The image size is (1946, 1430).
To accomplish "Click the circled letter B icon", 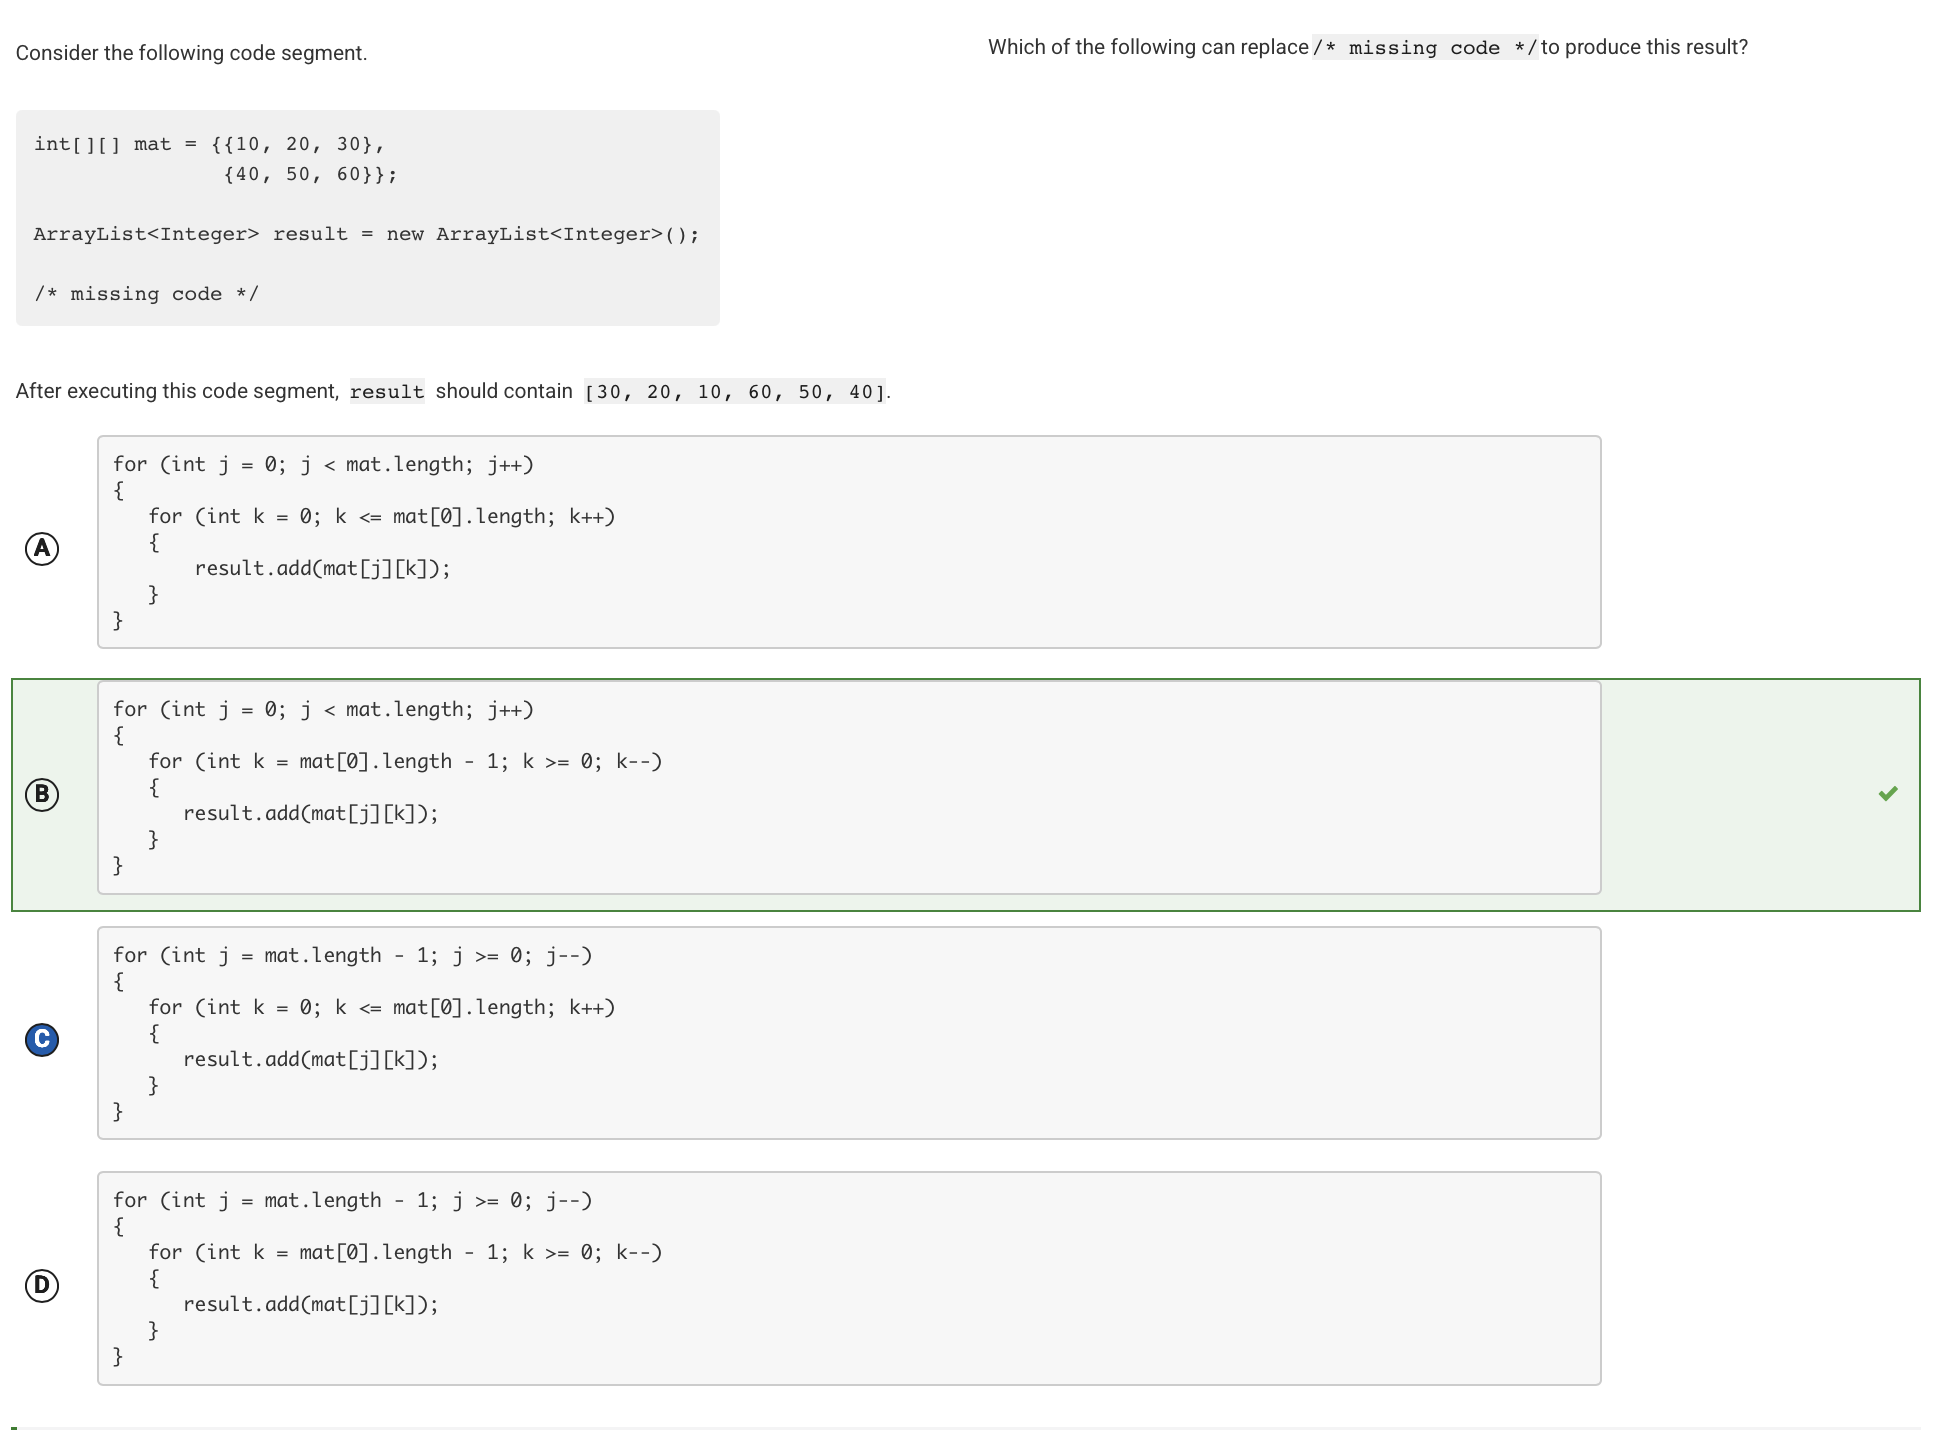I will point(41,794).
